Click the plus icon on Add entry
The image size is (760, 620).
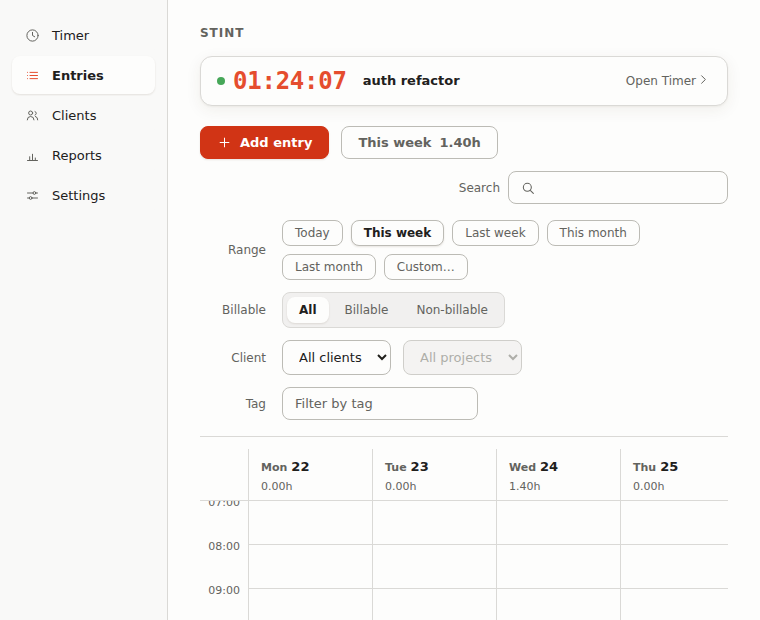point(224,143)
